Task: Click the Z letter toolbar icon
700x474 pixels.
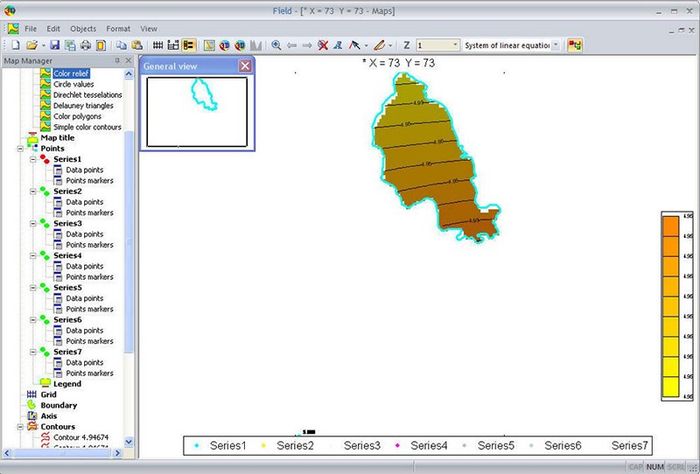Action: (407, 45)
